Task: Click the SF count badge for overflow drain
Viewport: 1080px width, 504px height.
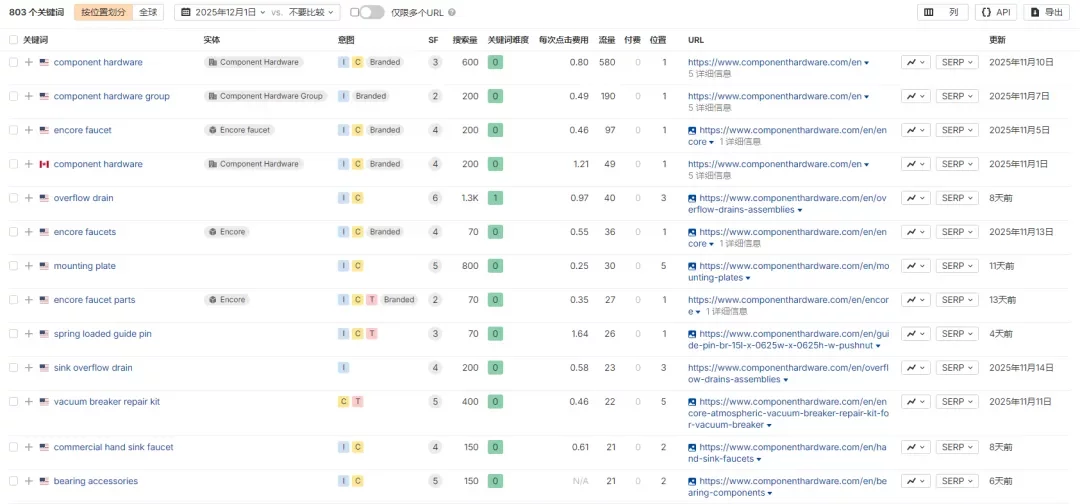Action: point(435,198)
